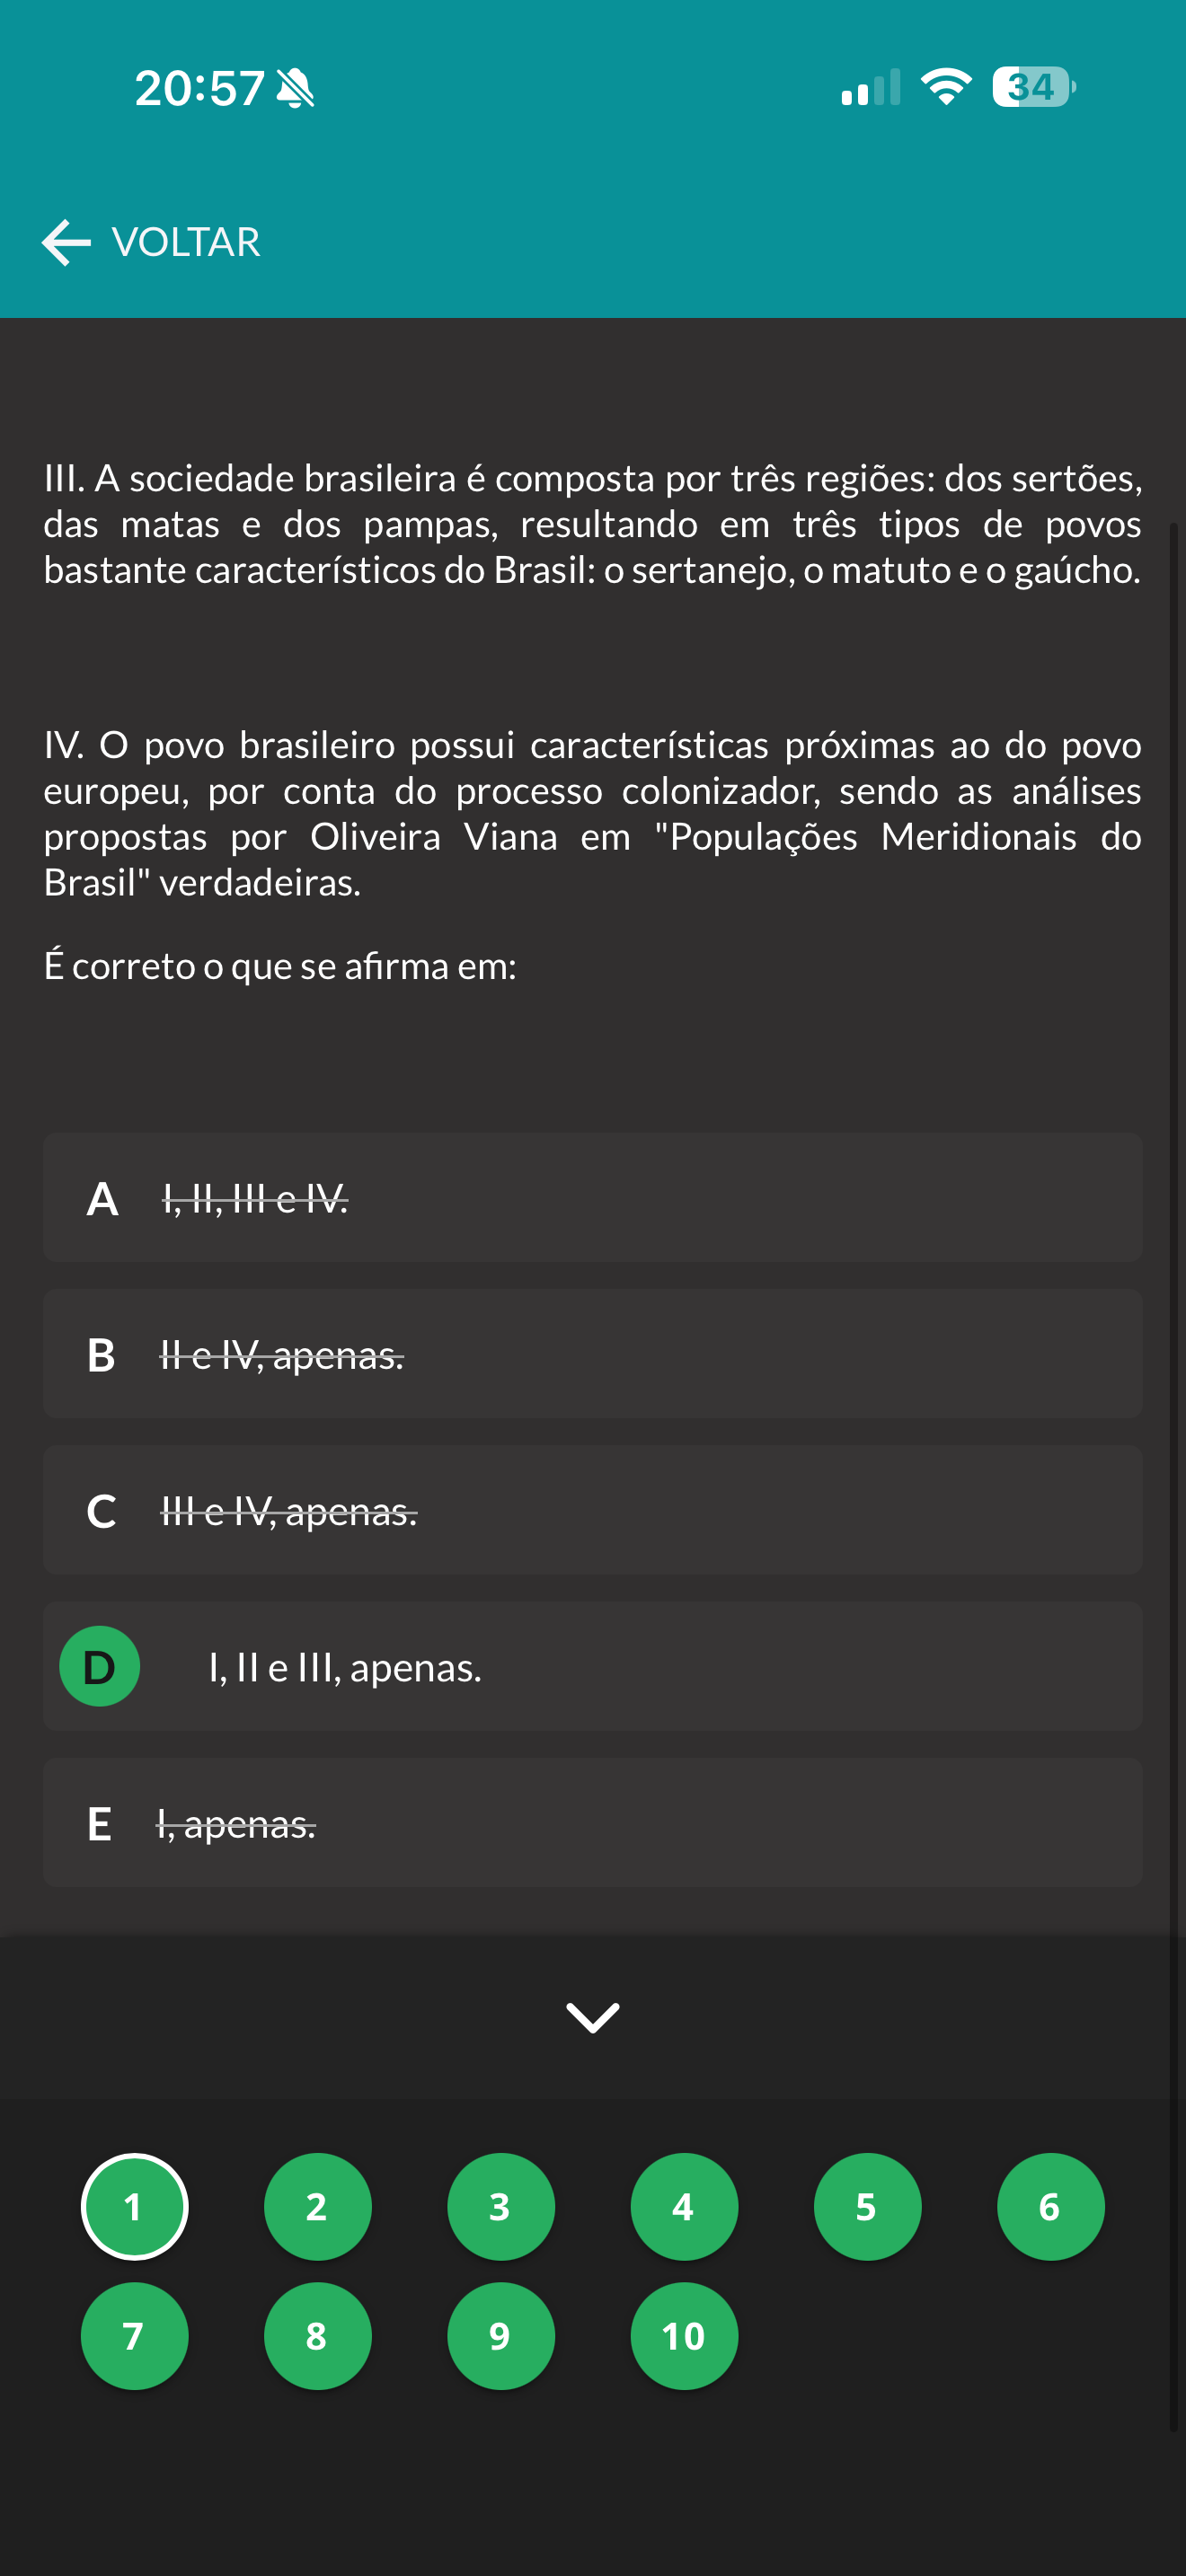Tap the battery level indicator
This screenshot has height=2576, width=1186.
tap(1033, 87)
